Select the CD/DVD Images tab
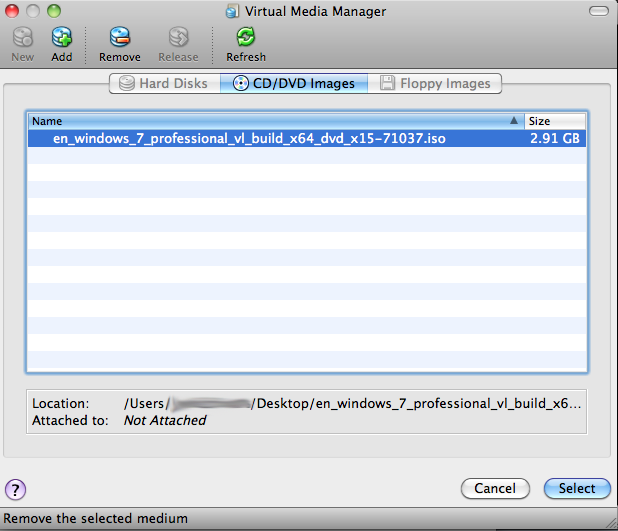The image size is (618, 531). click(294, 83)
